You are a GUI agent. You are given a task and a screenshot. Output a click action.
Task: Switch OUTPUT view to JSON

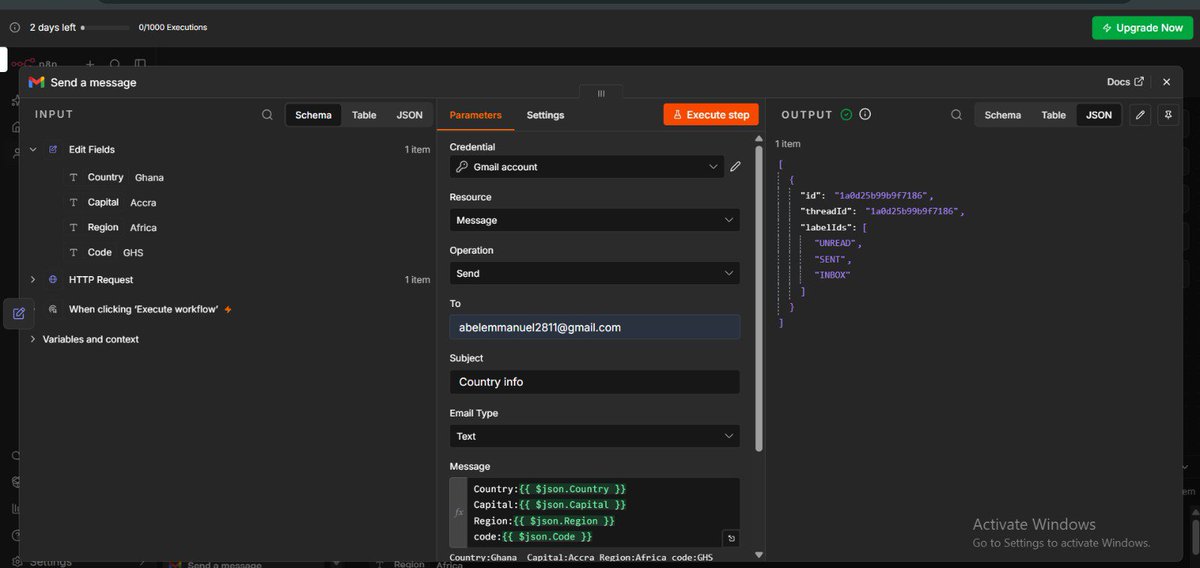pyautogui.click(x=1099, y=115)
